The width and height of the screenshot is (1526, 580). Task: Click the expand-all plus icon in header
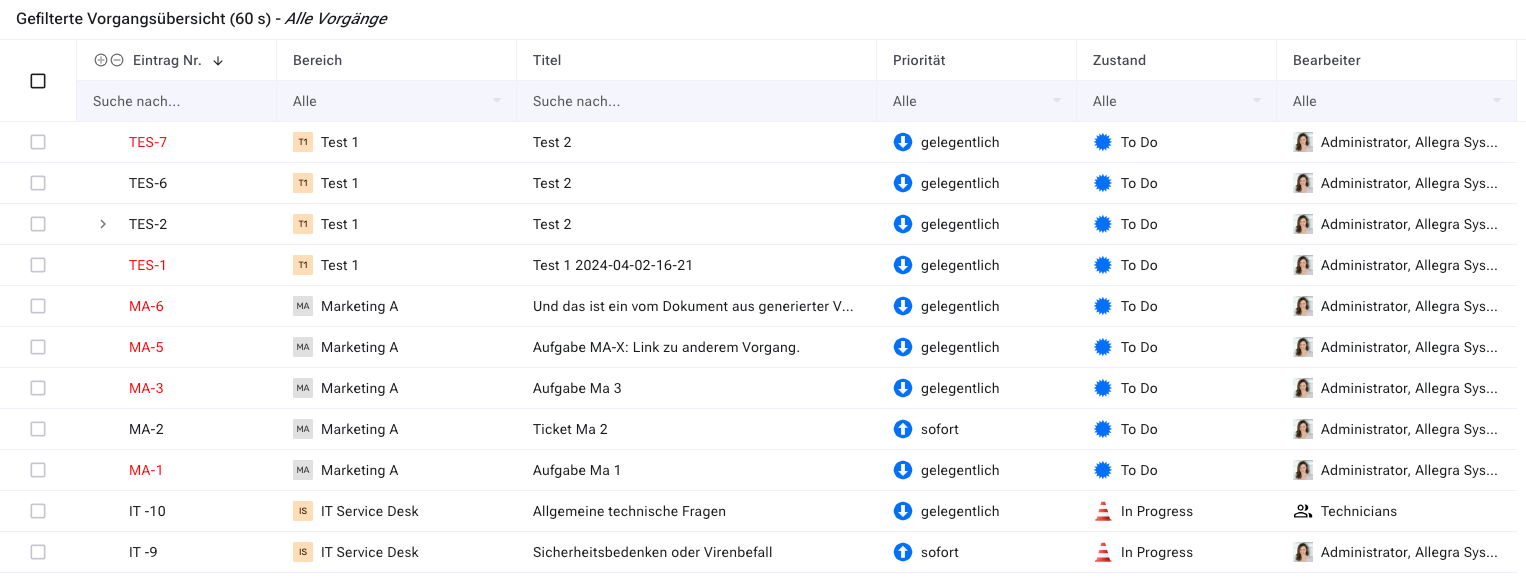click(x=100, y=60)
